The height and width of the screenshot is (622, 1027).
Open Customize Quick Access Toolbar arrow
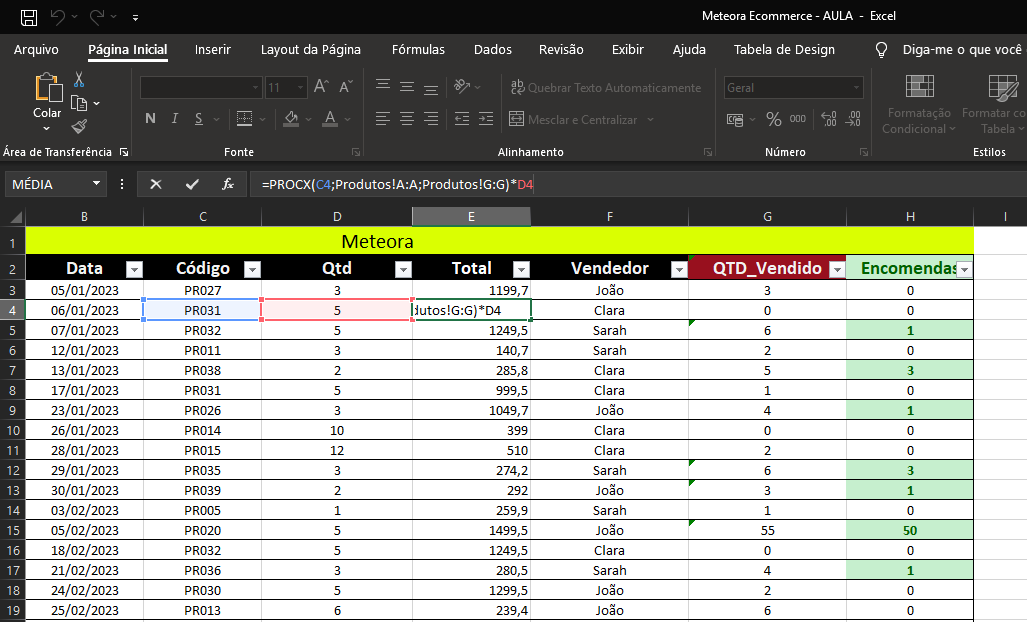pos(136,18)
